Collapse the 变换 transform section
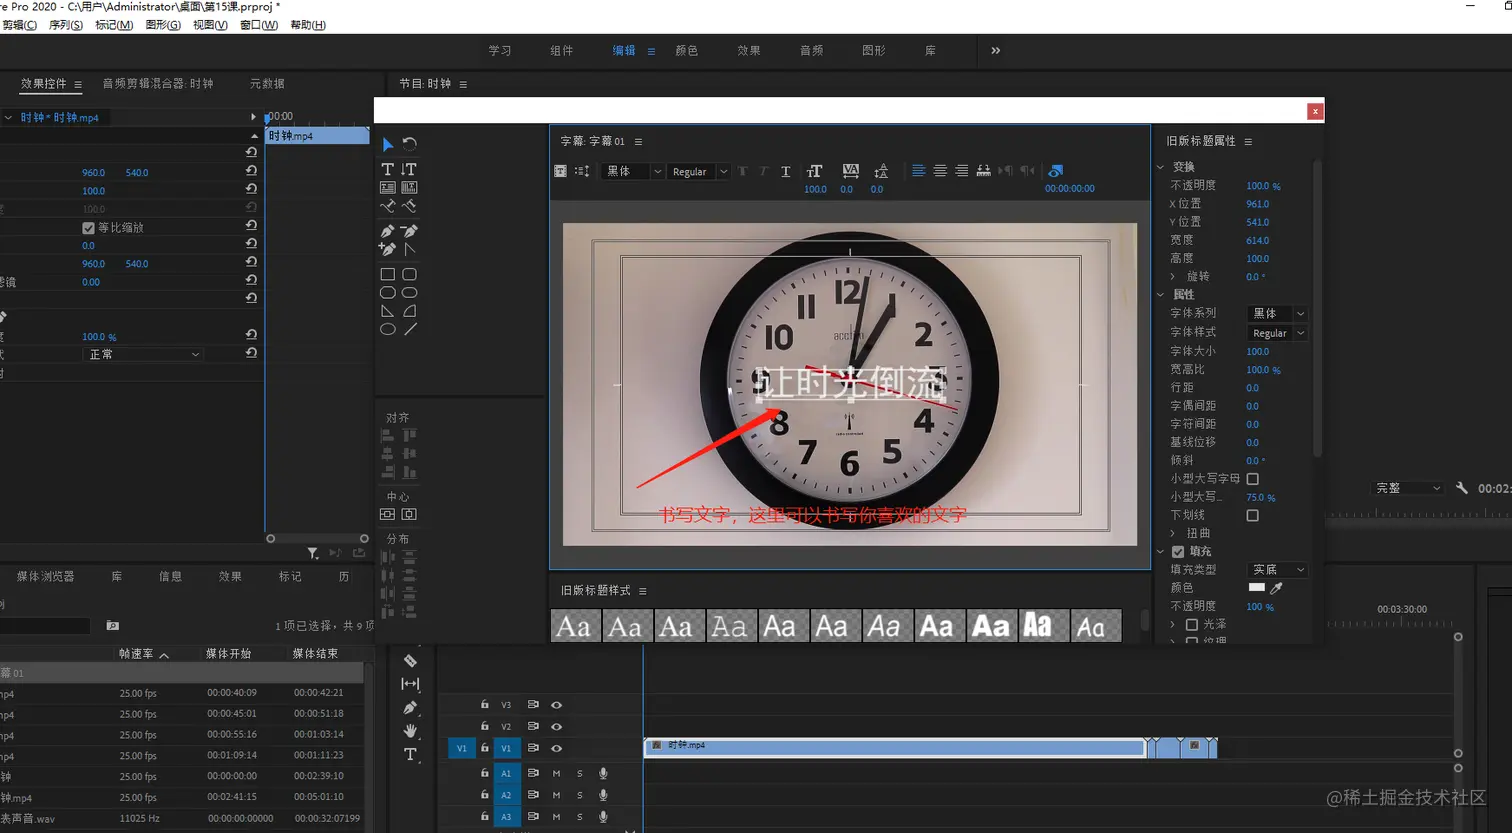The height and width of the screenshot is (833, 1512). (x=1161, y=167)
